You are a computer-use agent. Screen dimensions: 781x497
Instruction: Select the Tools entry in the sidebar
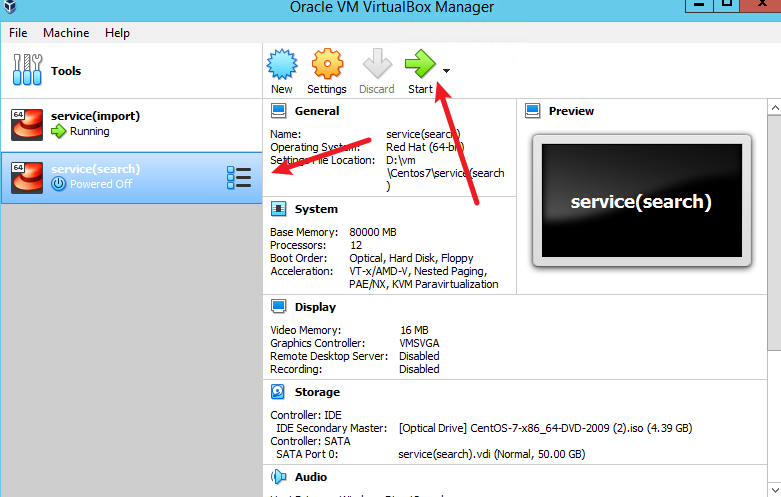(131, 71)
